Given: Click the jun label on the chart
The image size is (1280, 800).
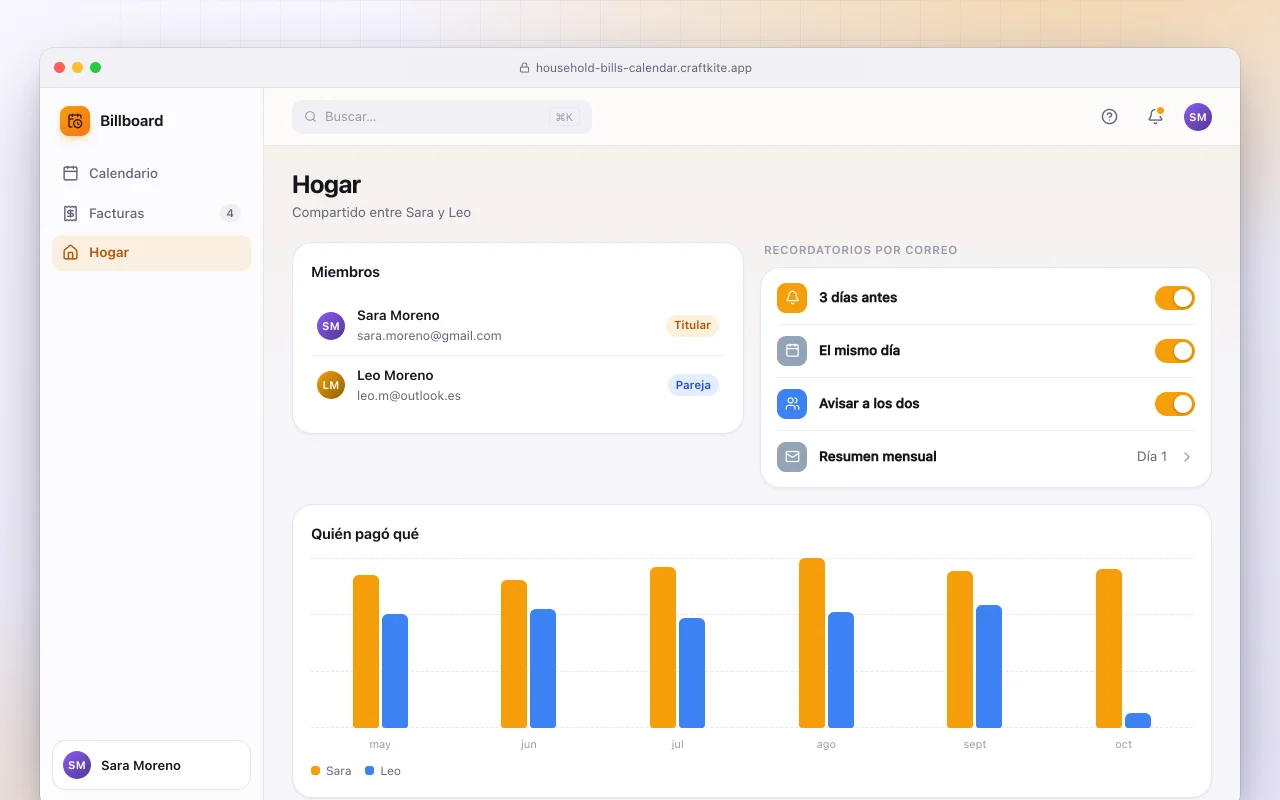Looking at the screenshot, I should pyautogui.click(x=529, y=744).
